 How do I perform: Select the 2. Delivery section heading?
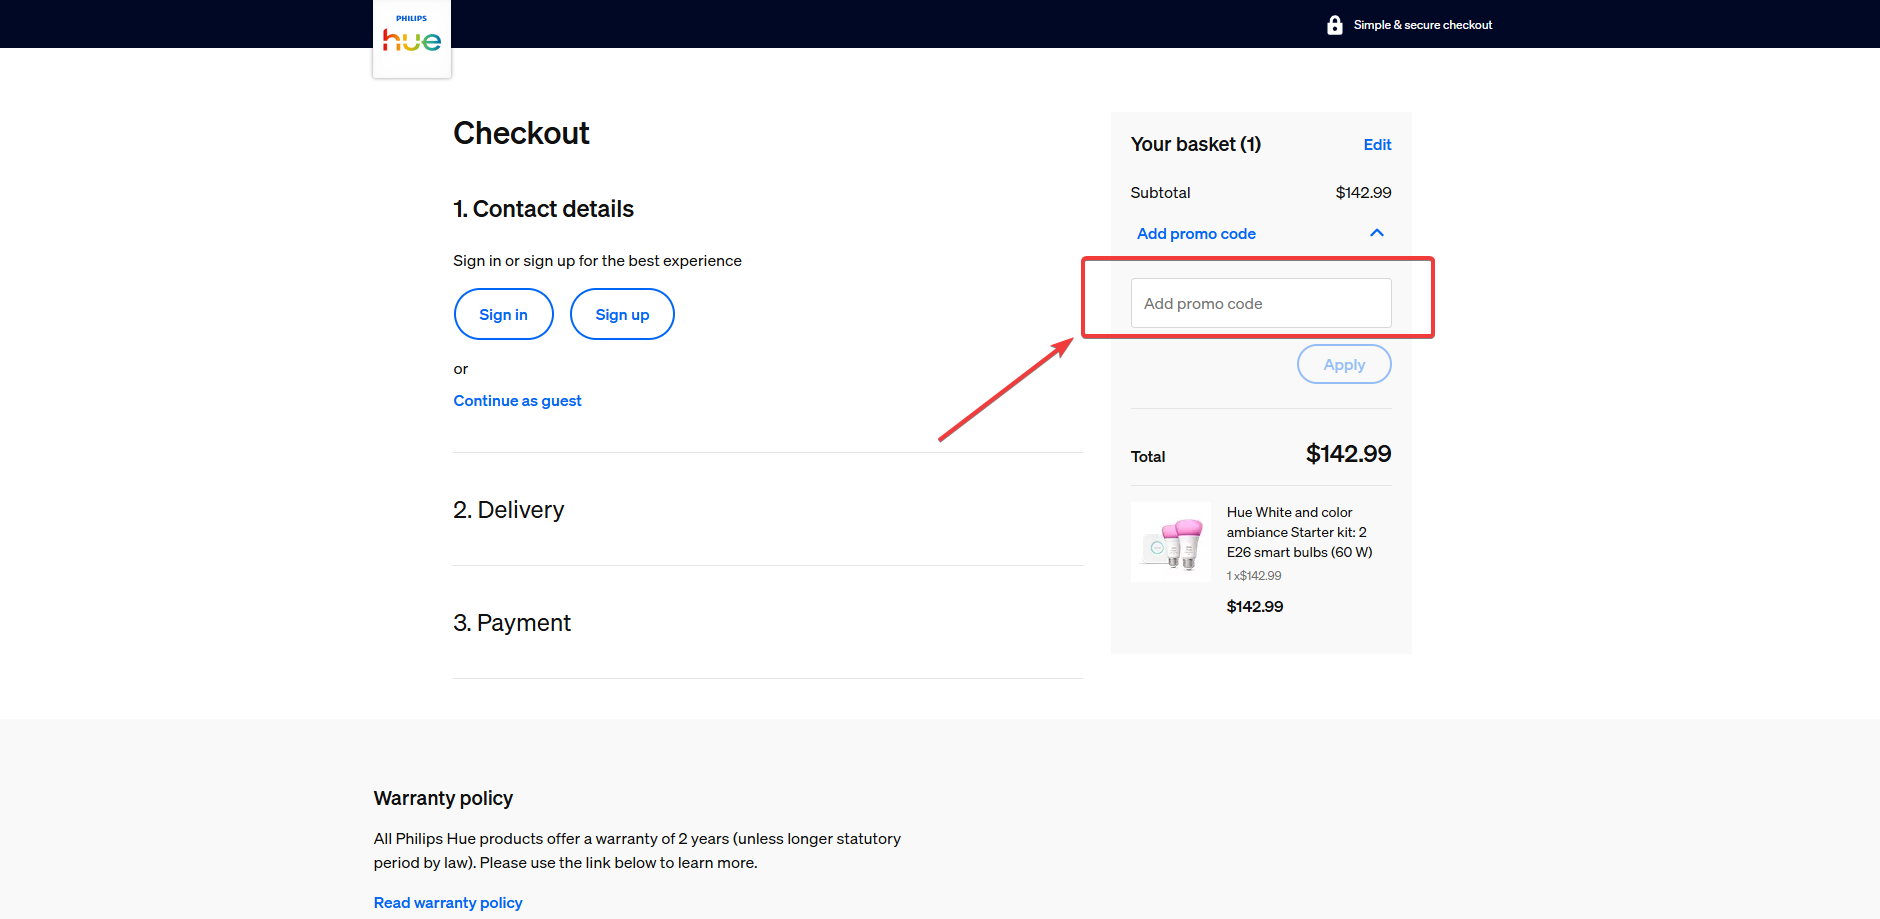point(508,510)
